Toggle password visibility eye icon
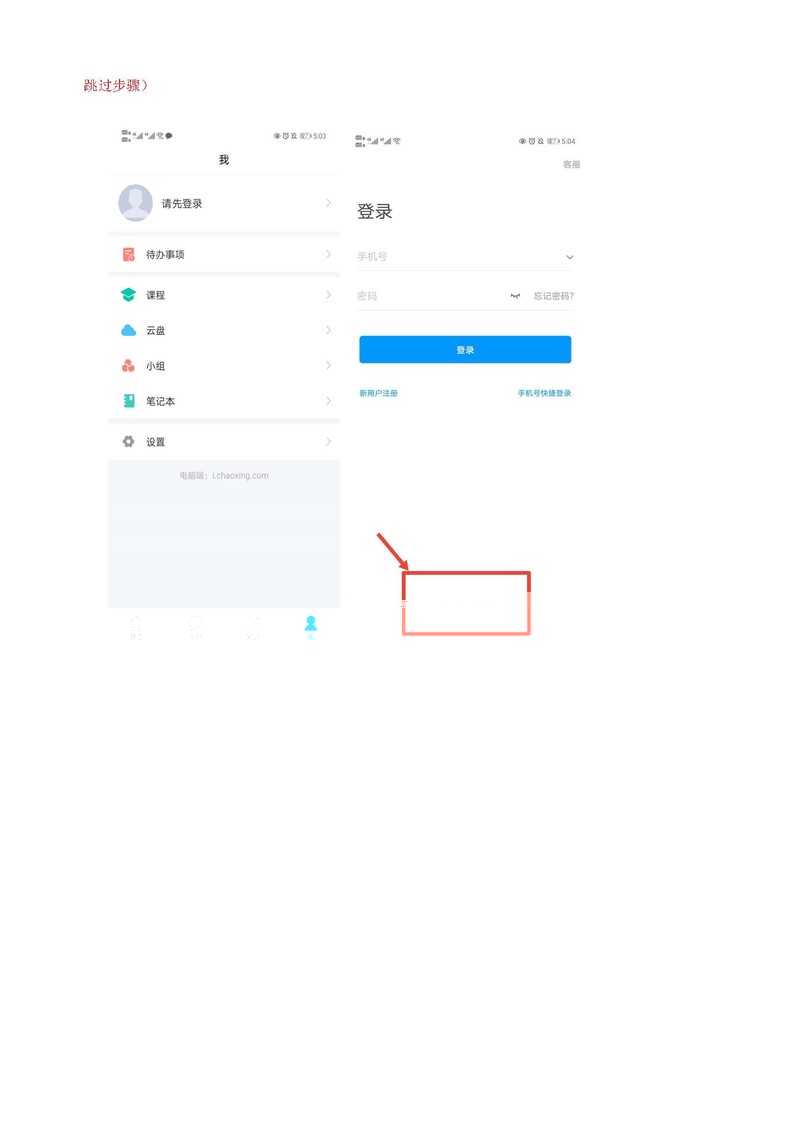Image resolution: width=799 pixels, height=1131 pixels. coord(515,296)
